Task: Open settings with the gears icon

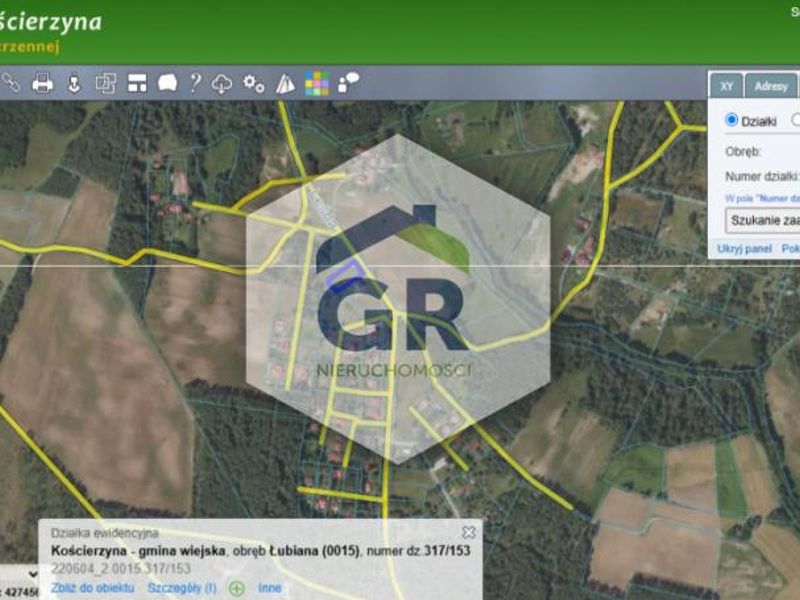Action: click(x=254, y=84)
